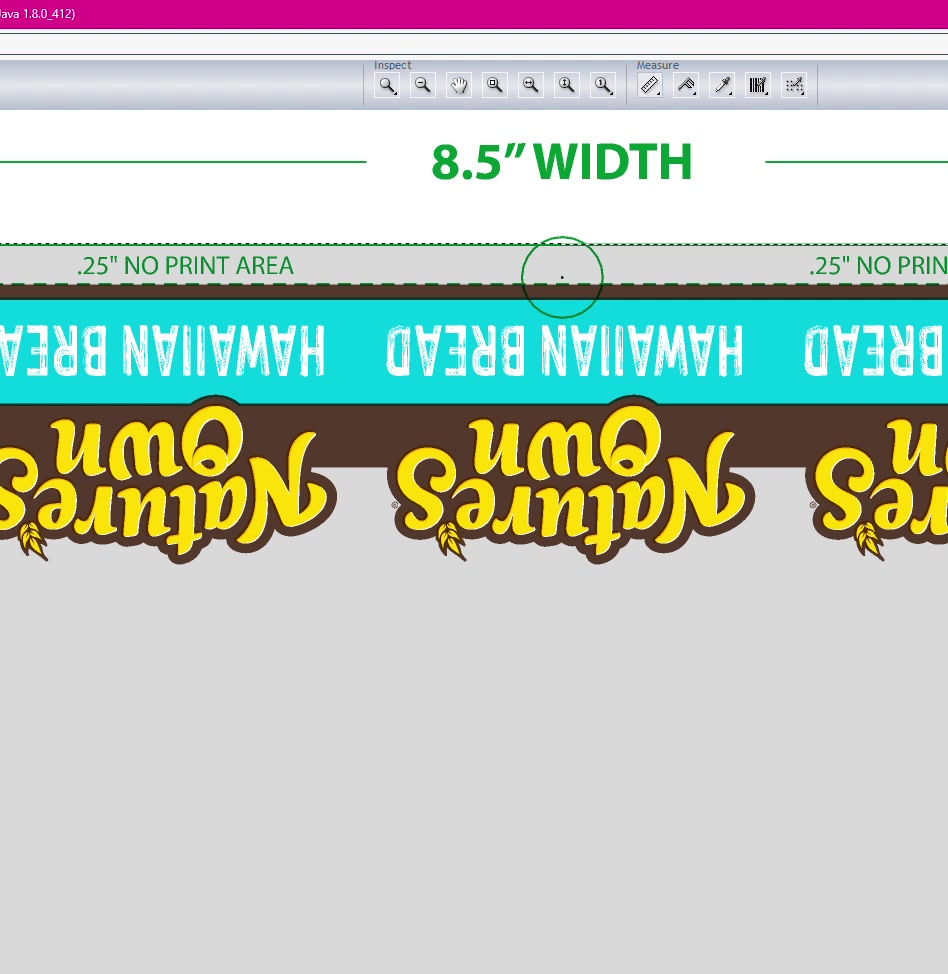Click the Zoom 1:1 actual size icon
Screen dimensions: 948x974
pos(602,85)
